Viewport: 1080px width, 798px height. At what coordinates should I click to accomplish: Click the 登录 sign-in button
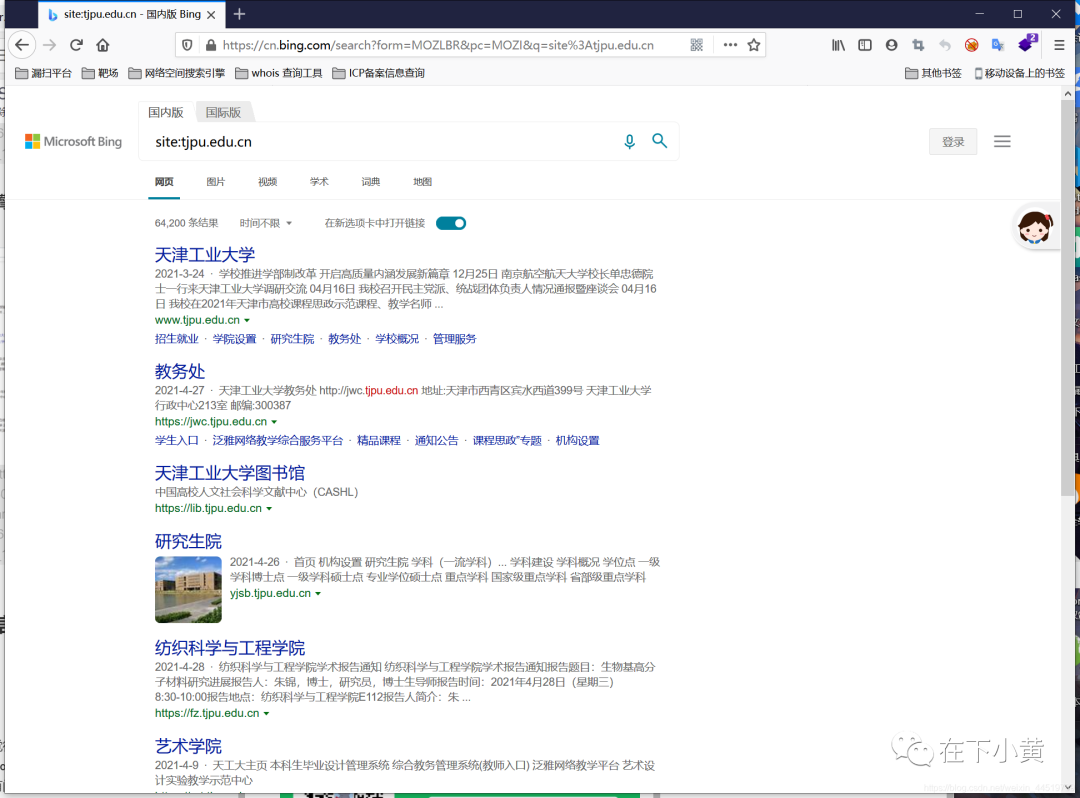(953, 142)
